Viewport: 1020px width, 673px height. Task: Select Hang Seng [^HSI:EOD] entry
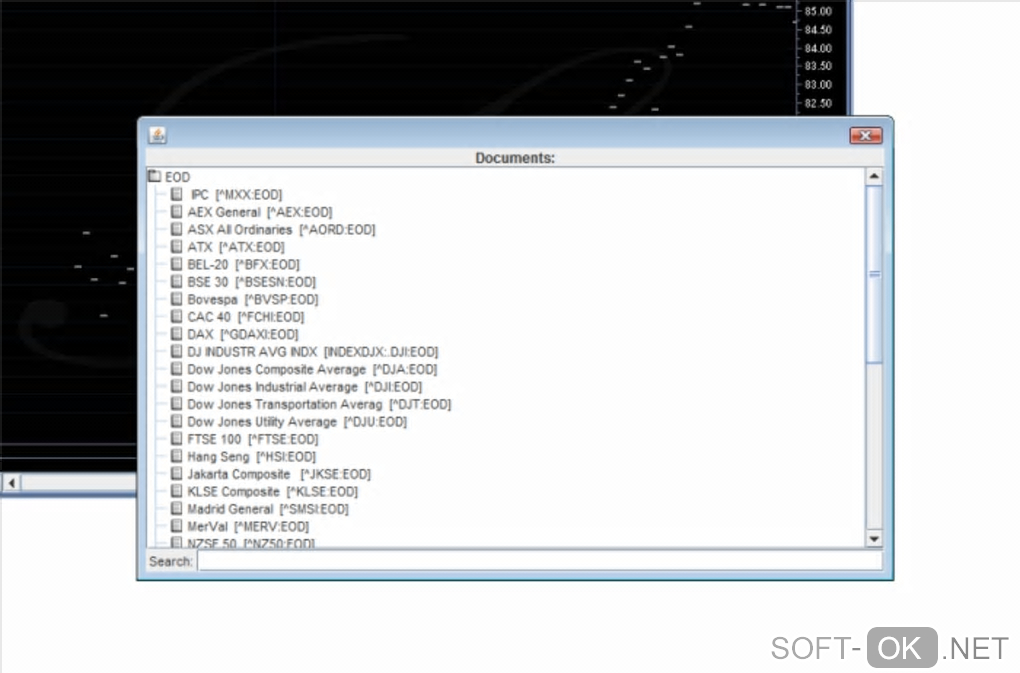251,456
